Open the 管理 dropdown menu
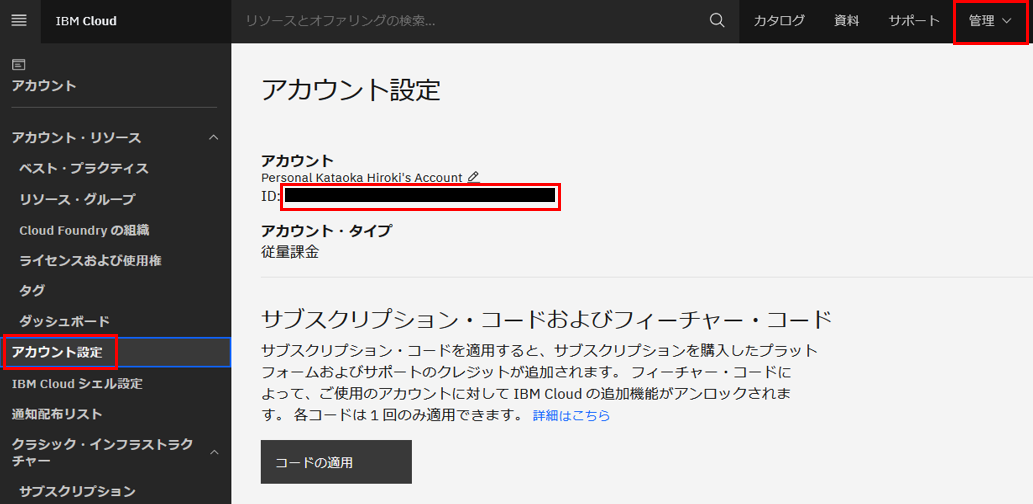The width and height of the screenshot is (1033, 504). [x=990, y=21]
